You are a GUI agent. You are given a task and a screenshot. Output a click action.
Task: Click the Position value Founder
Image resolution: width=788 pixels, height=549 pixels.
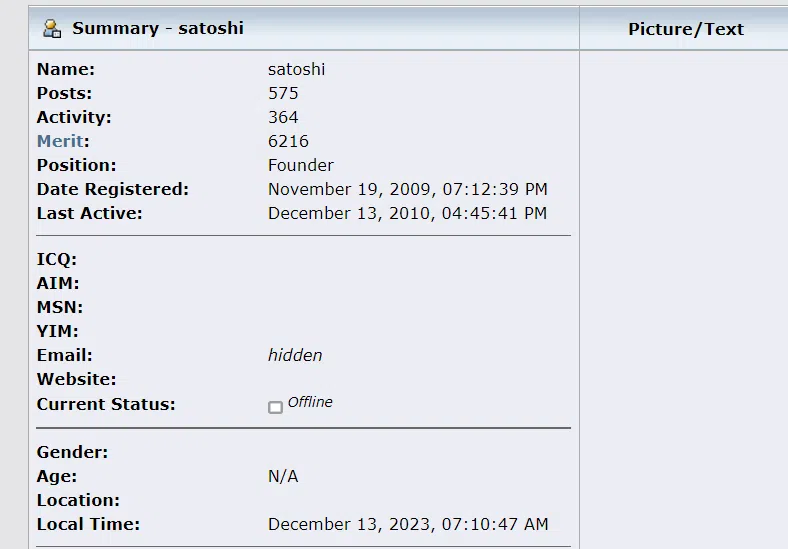point(301,165)
